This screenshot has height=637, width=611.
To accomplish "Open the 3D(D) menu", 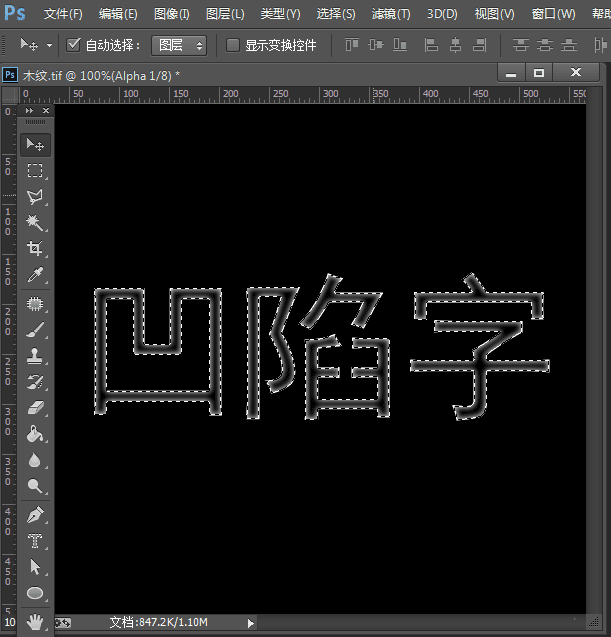I will 442,14.
